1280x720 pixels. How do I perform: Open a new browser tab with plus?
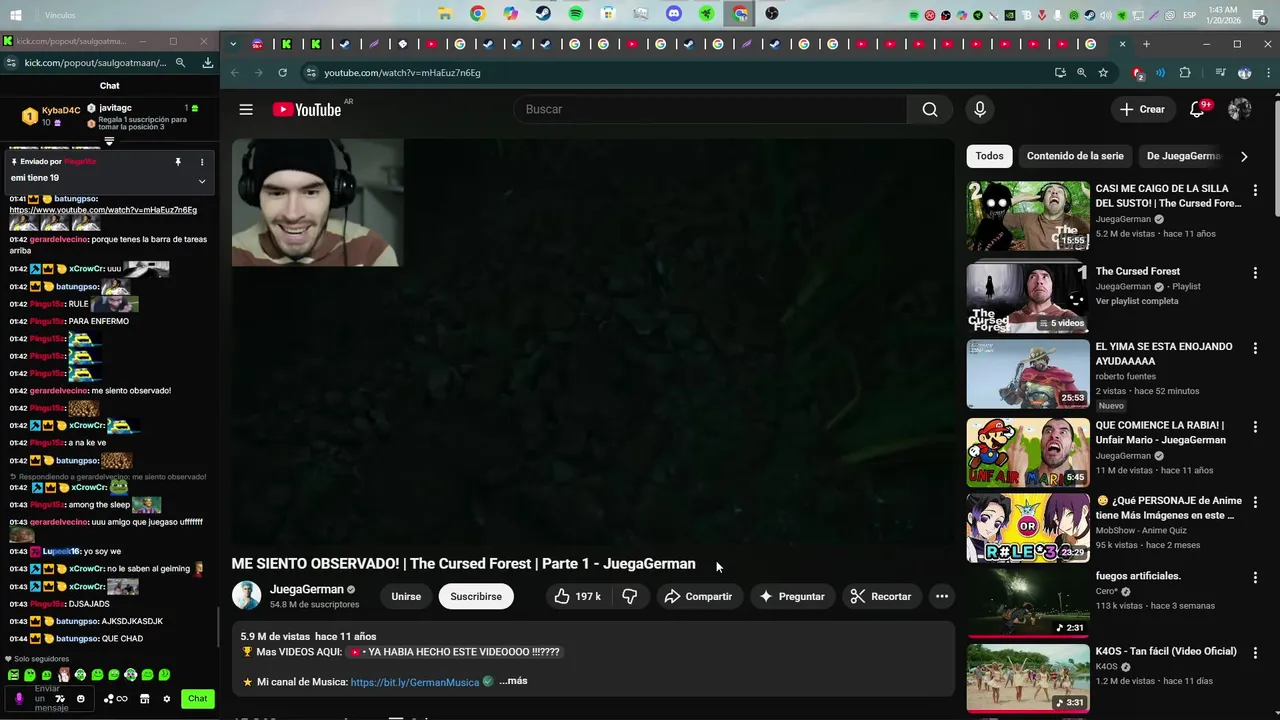[1146, 44]
